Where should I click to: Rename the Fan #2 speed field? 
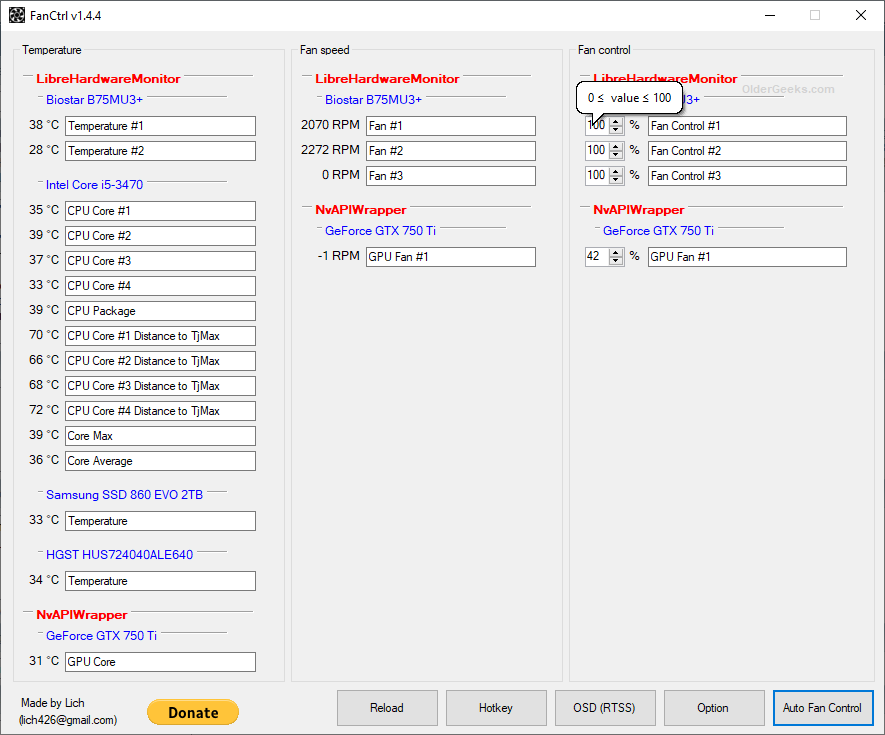click(451, 151)
